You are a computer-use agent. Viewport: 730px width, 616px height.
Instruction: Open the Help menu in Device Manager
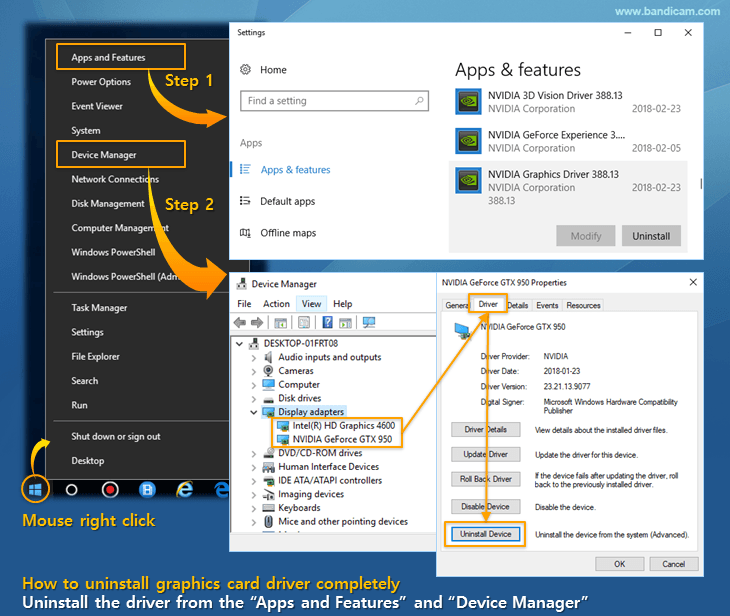pos(343,304)
